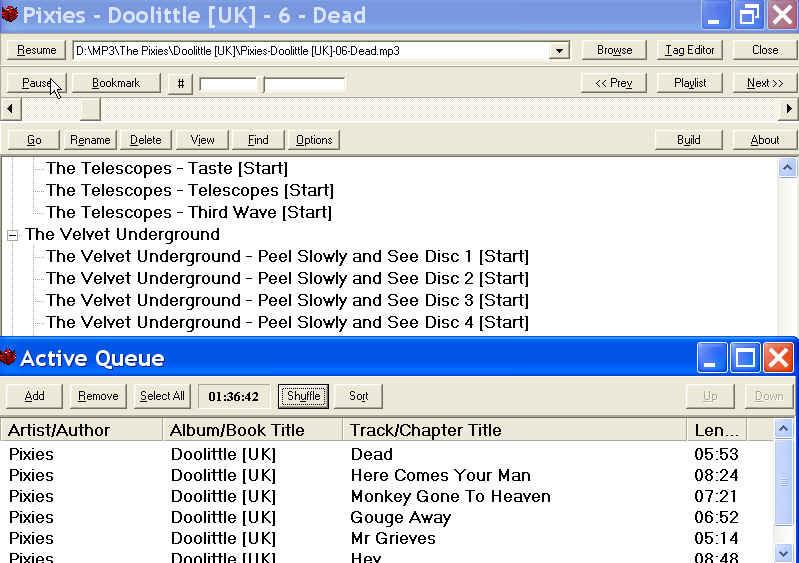799x563 pixels.
Task: Select The Velvet Underground artist node
Action: [122, 234]
